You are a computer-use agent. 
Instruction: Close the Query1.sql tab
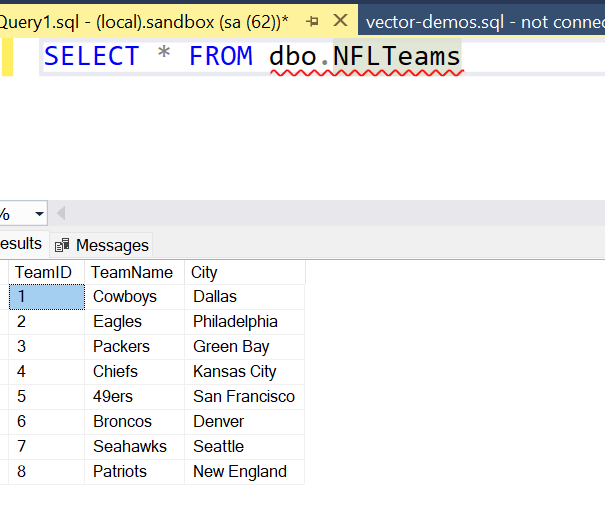click(340, 20)
